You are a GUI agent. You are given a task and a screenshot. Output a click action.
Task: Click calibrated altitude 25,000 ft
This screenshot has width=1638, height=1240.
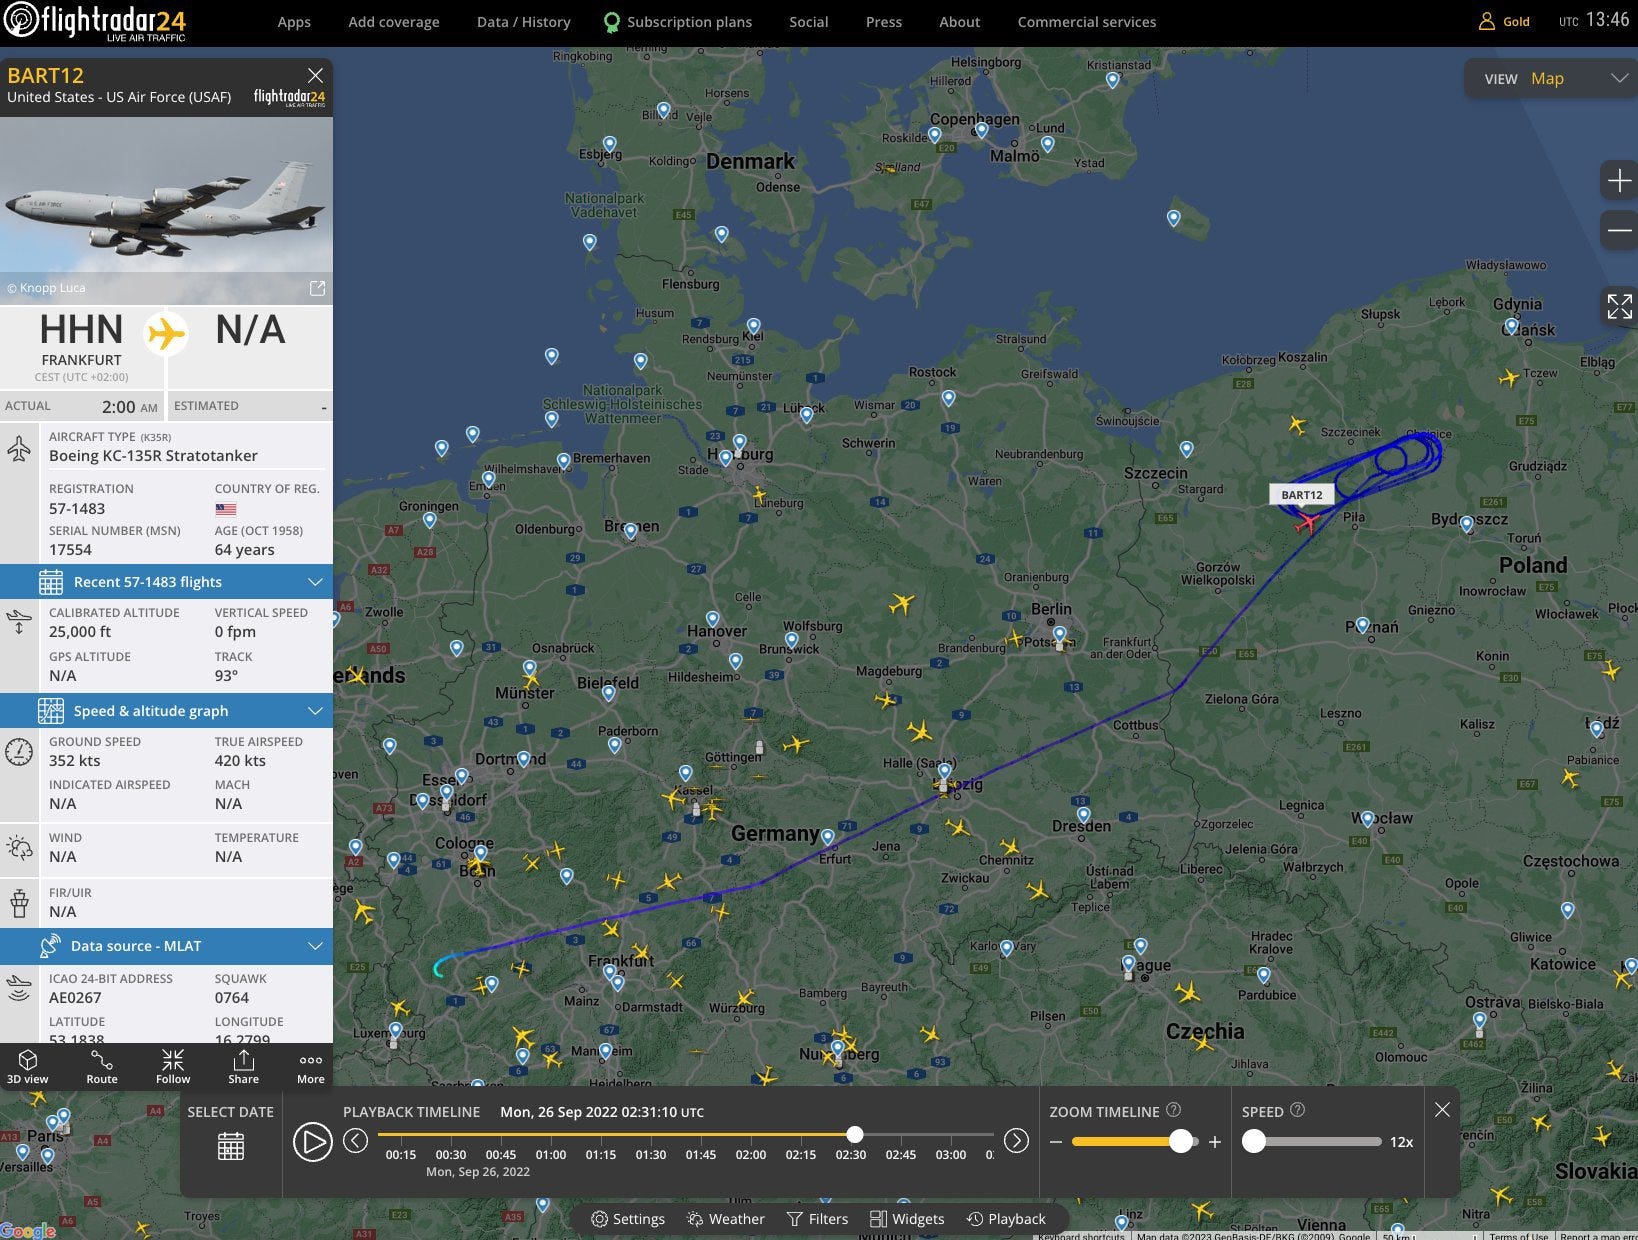tap(80, 631)
